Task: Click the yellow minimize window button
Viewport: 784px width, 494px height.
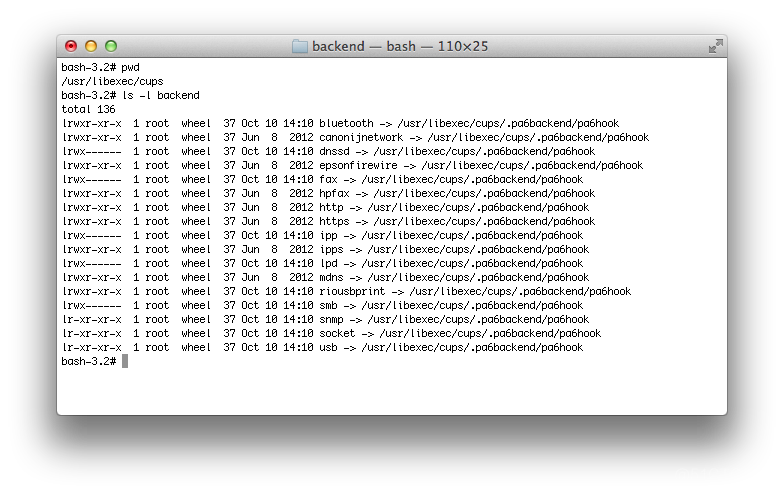Action: [x=91, y=46]
